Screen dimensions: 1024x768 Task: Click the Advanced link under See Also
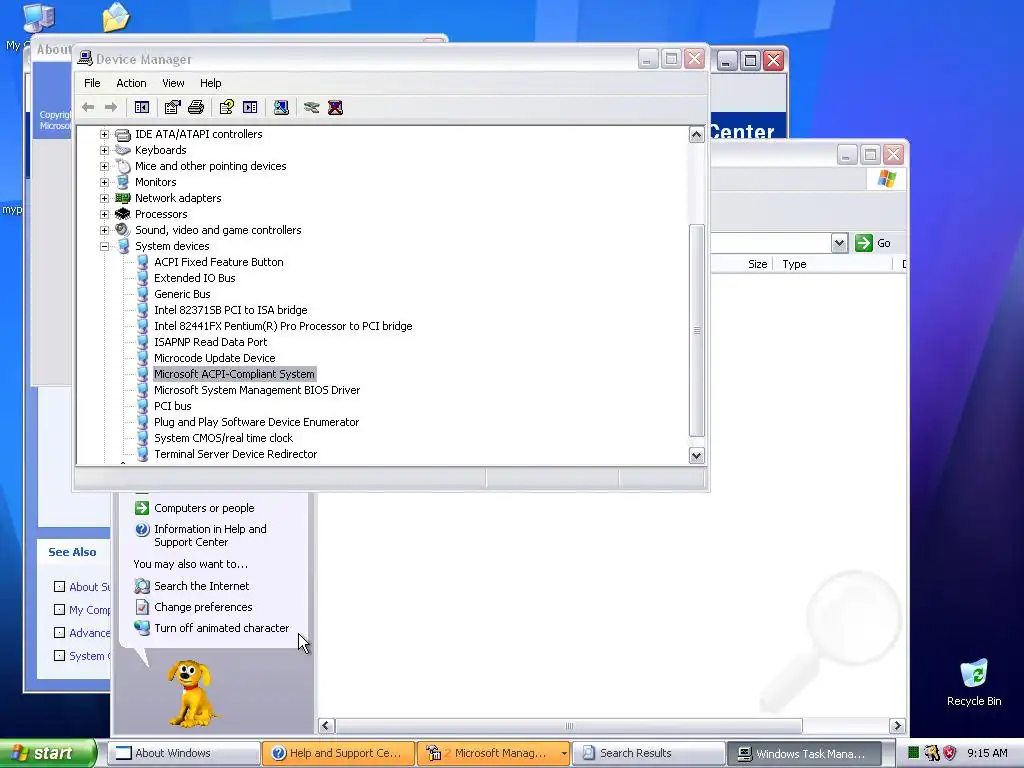pyautogui.click(x=89, y=633)
